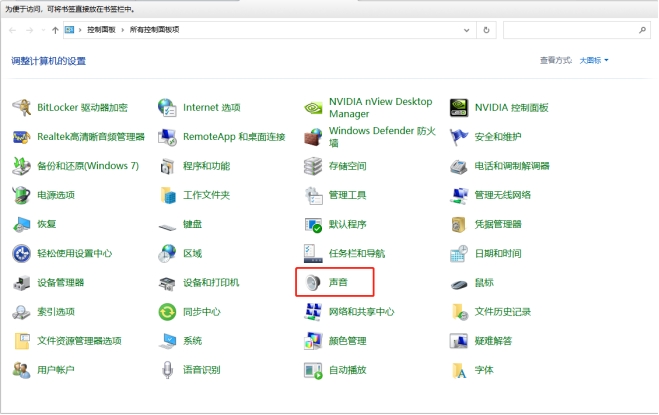This screenshot has height=415, width=659.
Task: Click inside the Control Panel search box
Action: point(570,30)
